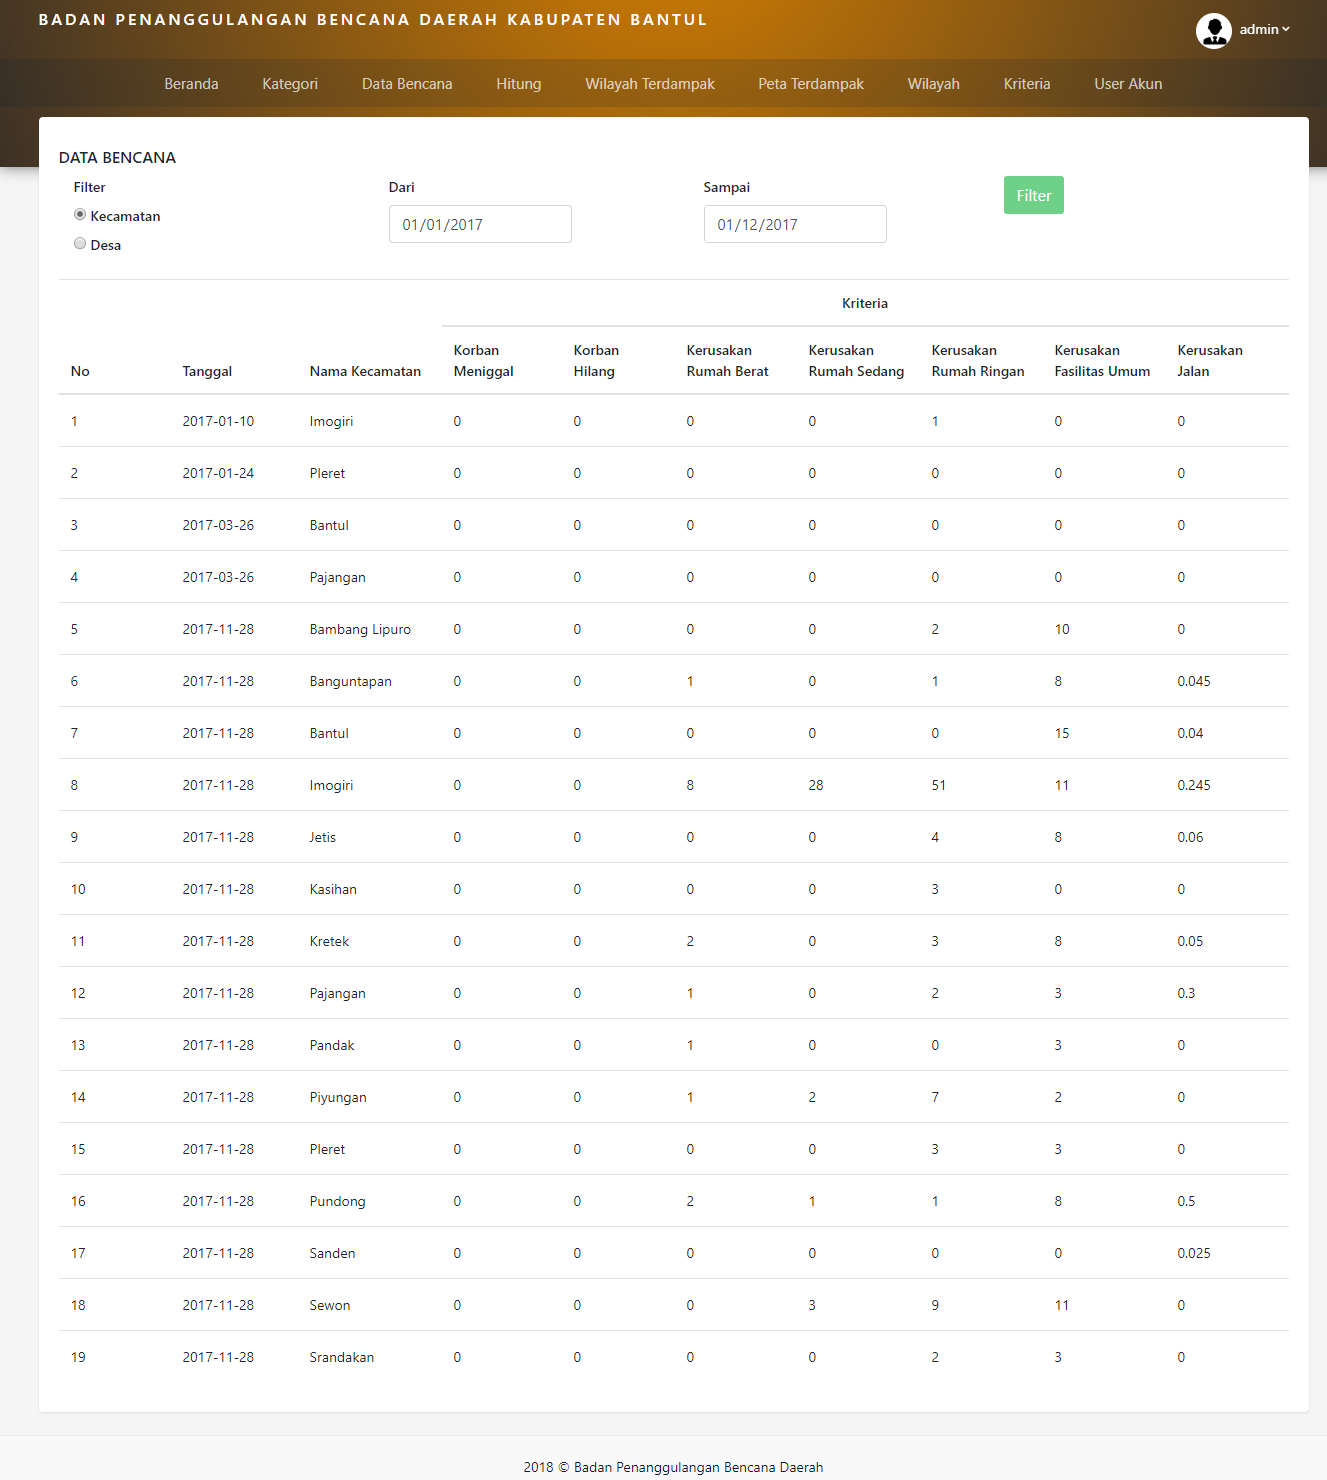The image size is (1327, 1480).
Task: Select the Kecamatan filter radio button
Action: pos(80,215)
